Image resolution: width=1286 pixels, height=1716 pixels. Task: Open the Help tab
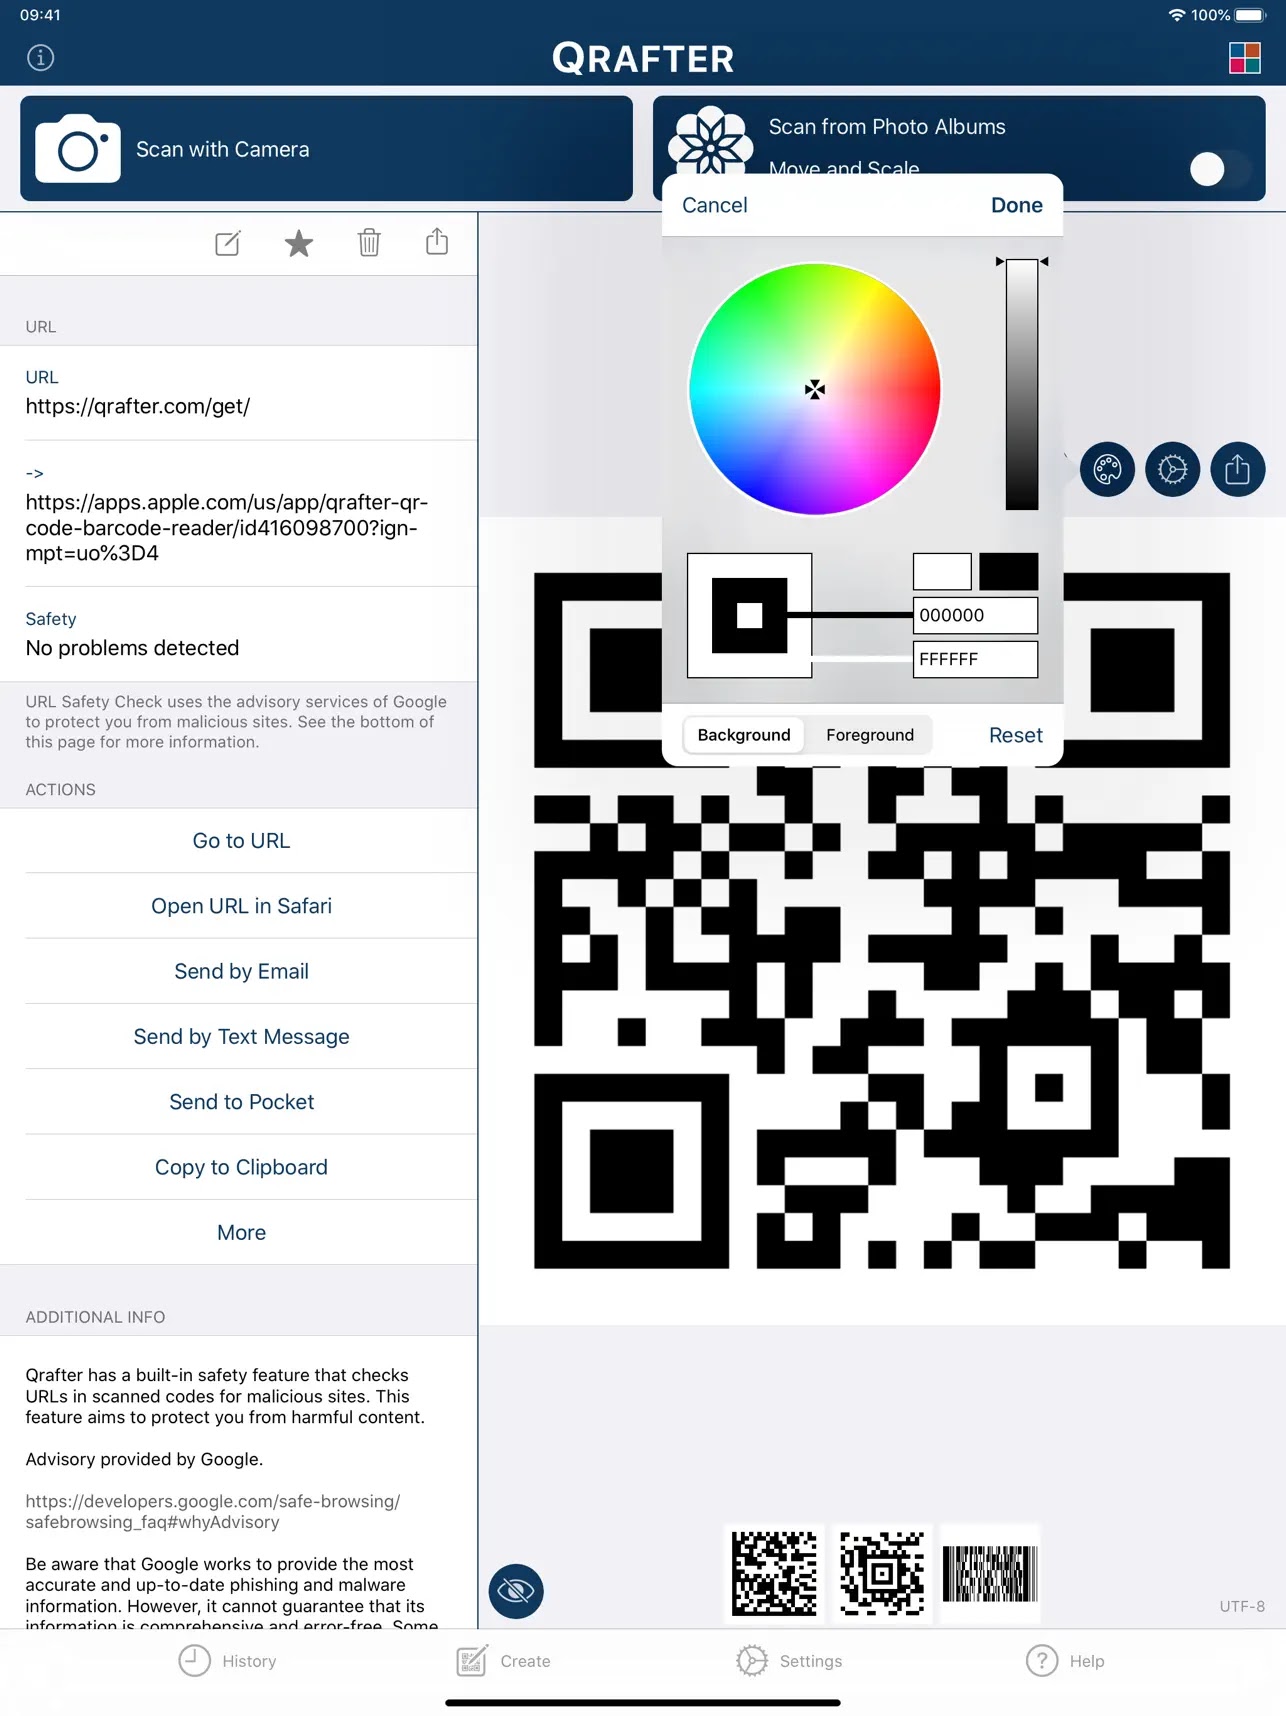click(1065, 1661)
